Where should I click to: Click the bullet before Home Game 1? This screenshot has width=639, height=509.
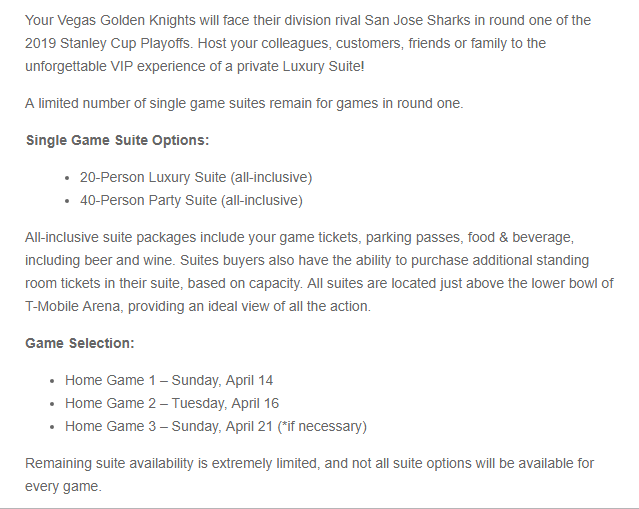point(52,381)
